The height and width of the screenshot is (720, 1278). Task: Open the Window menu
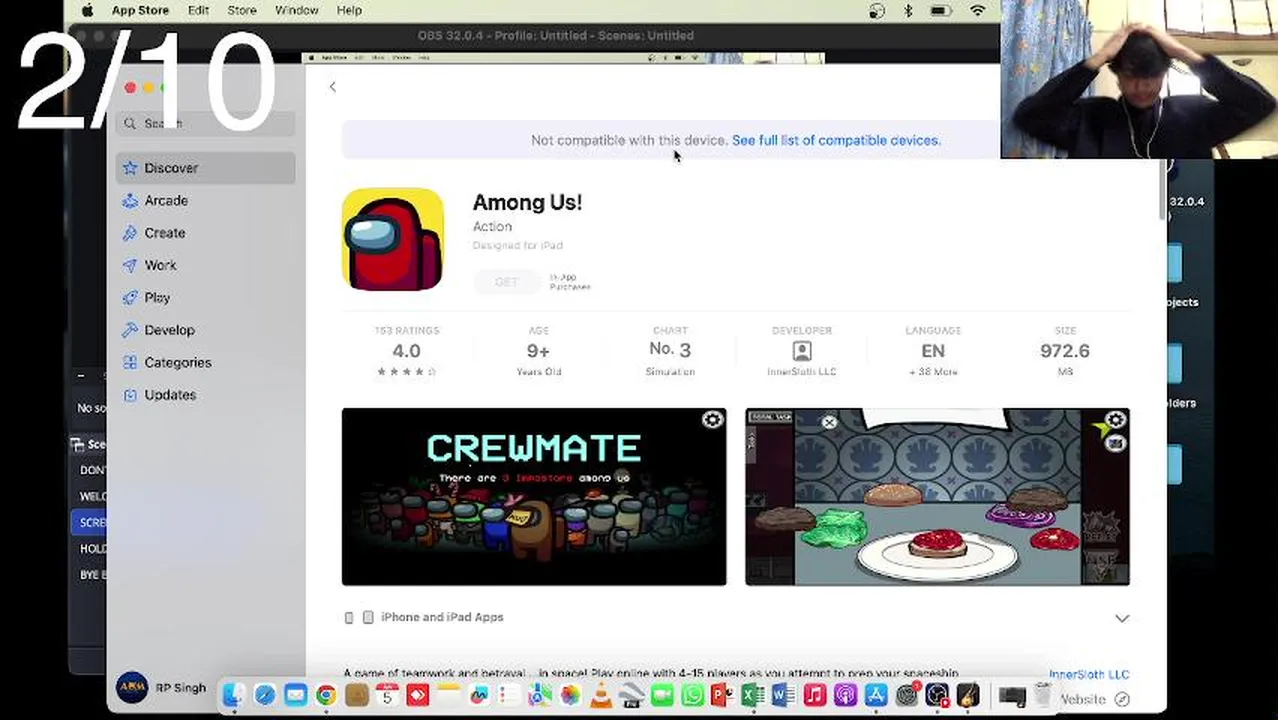click(x=296, y=10)
